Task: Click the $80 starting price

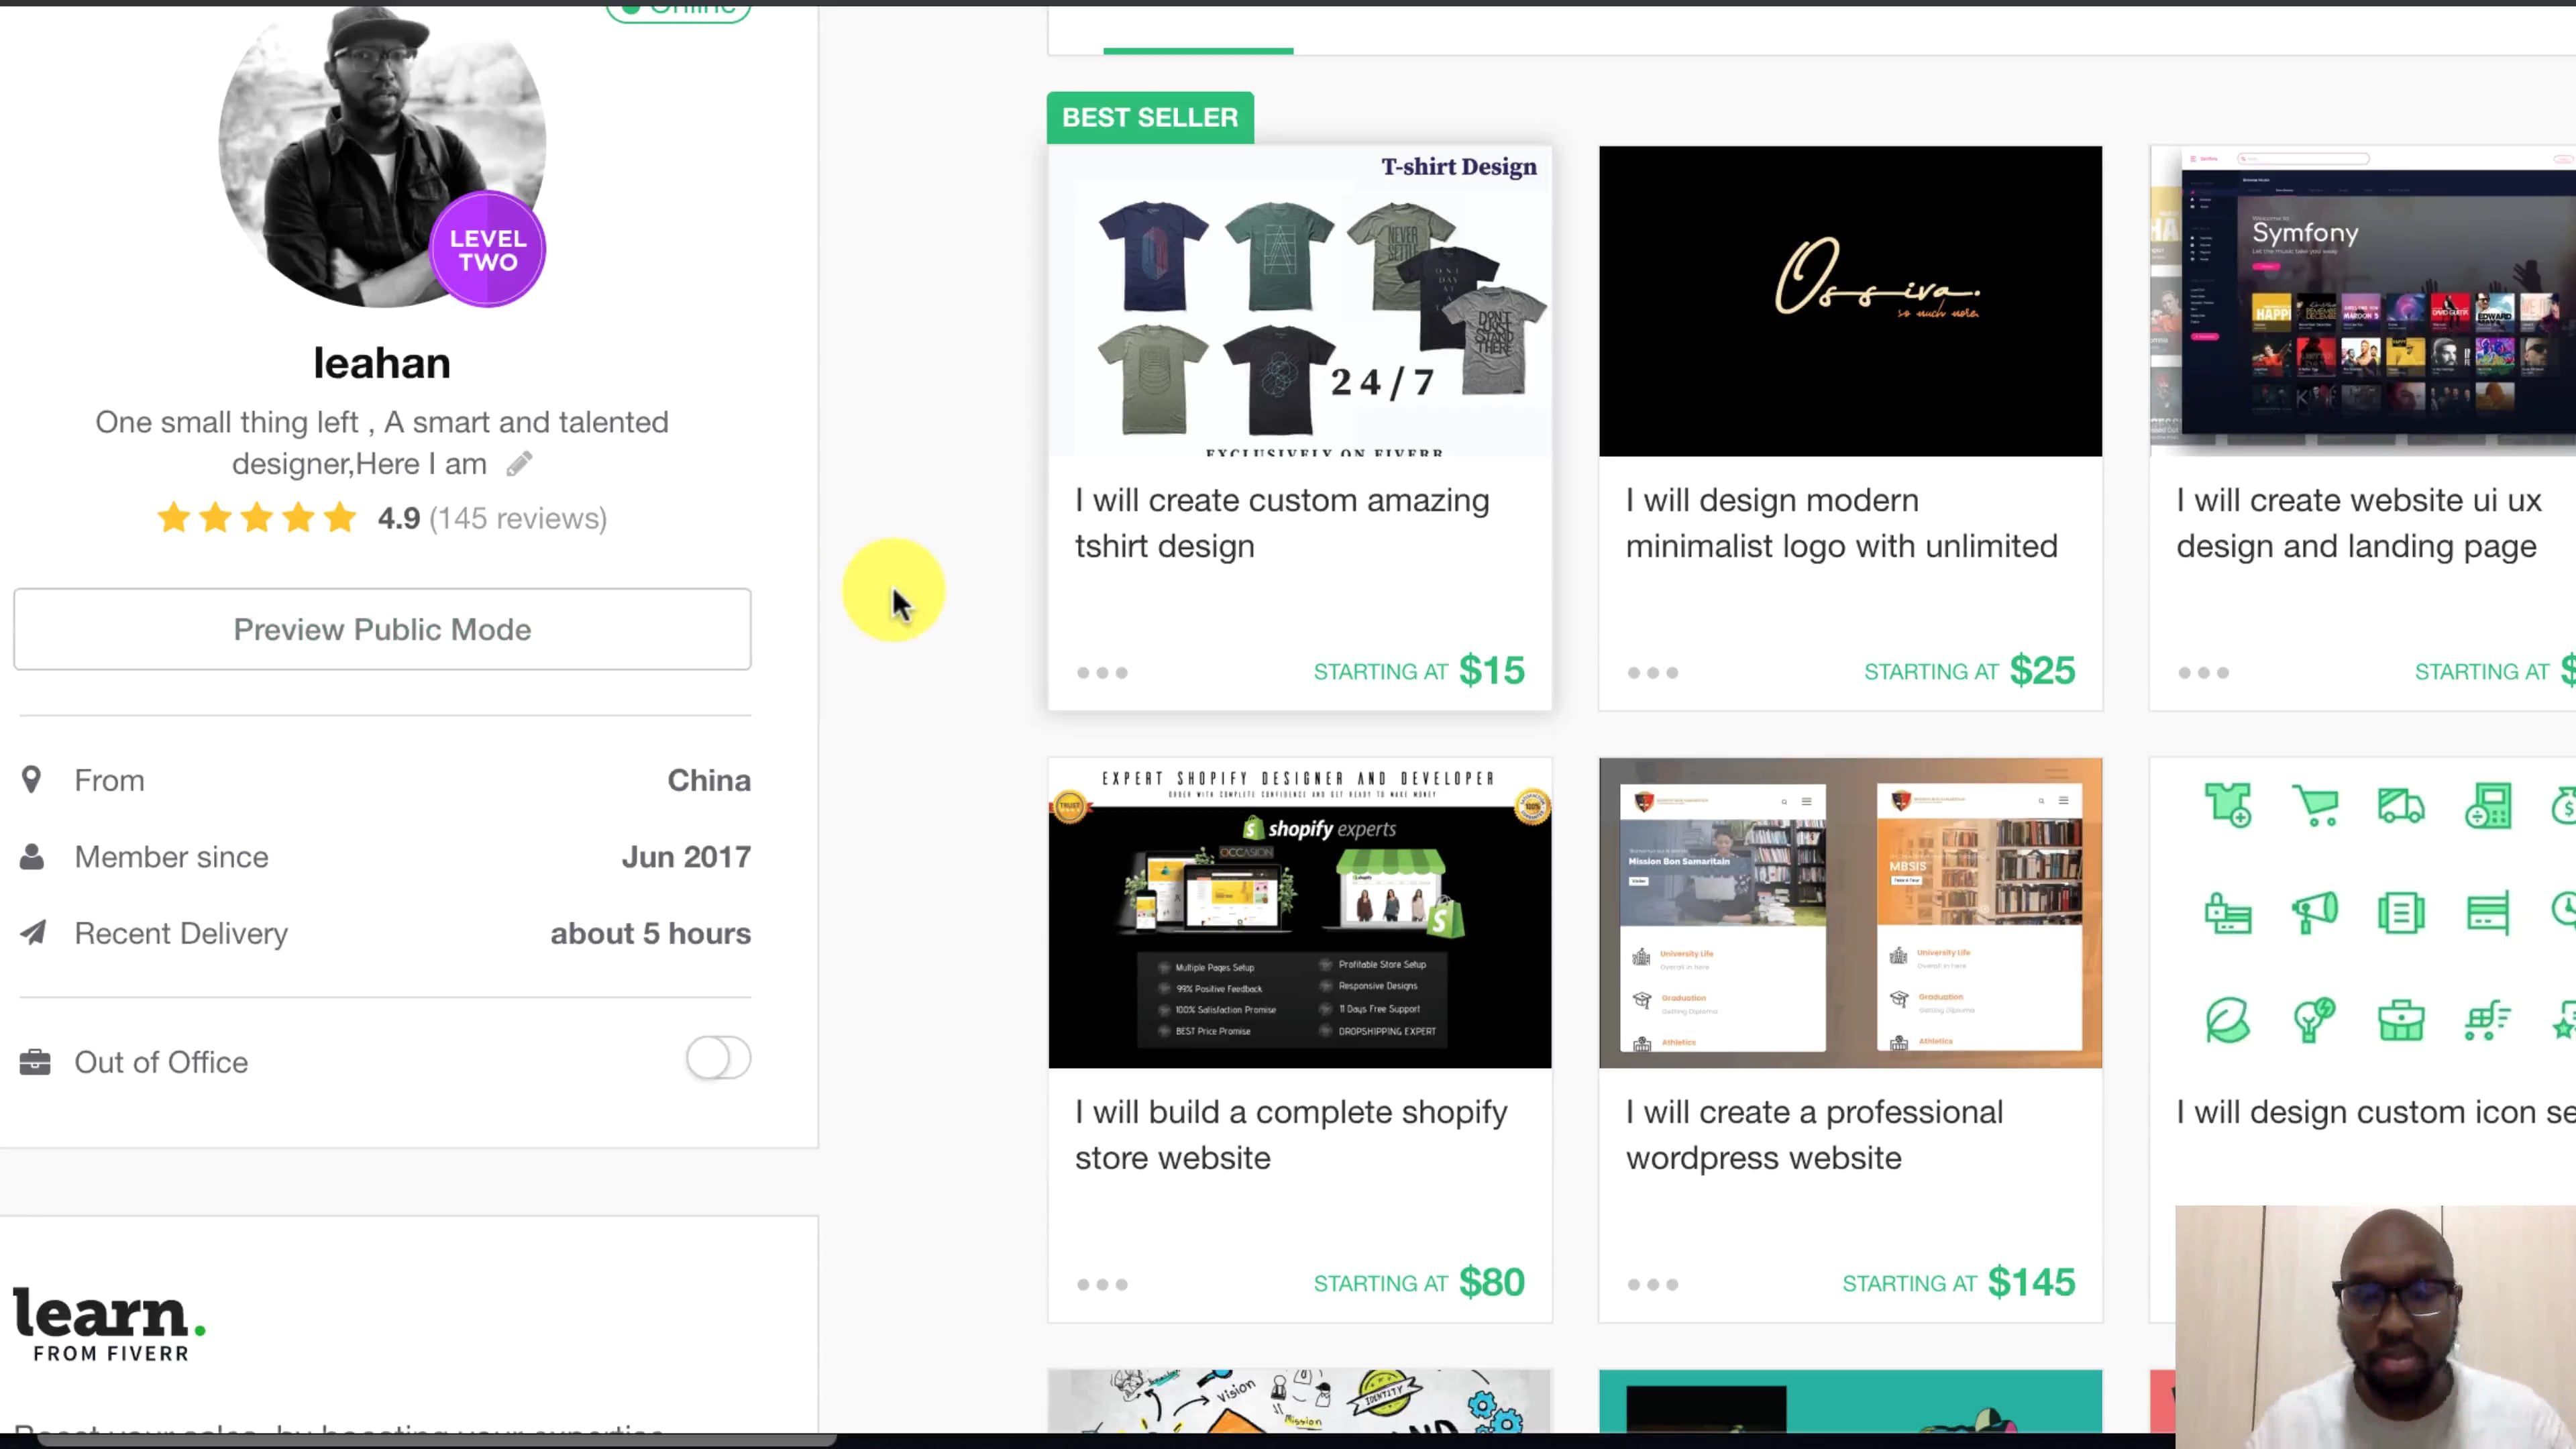Action: click(x=1492, y=1283)
